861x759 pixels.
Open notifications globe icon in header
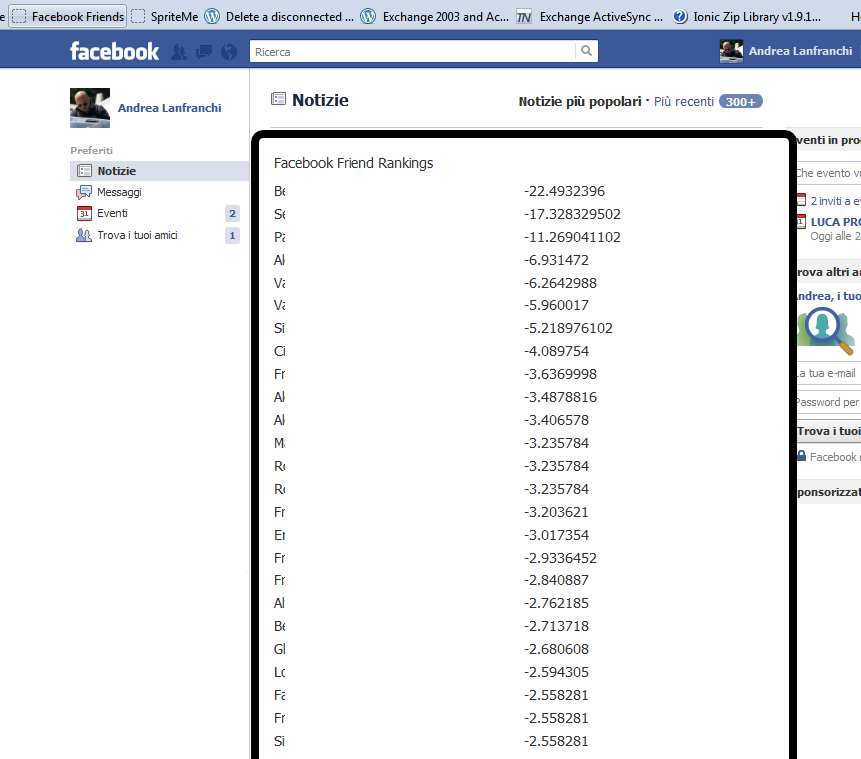pyautogui.click(x=229, y=52)
